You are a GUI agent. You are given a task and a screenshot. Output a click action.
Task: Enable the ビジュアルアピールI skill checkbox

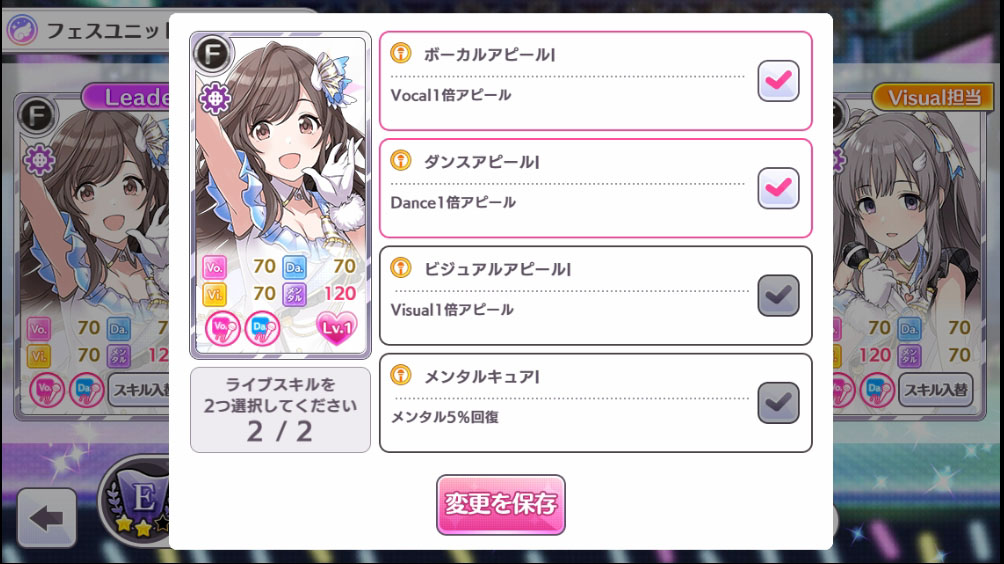(x=778, y=295)
